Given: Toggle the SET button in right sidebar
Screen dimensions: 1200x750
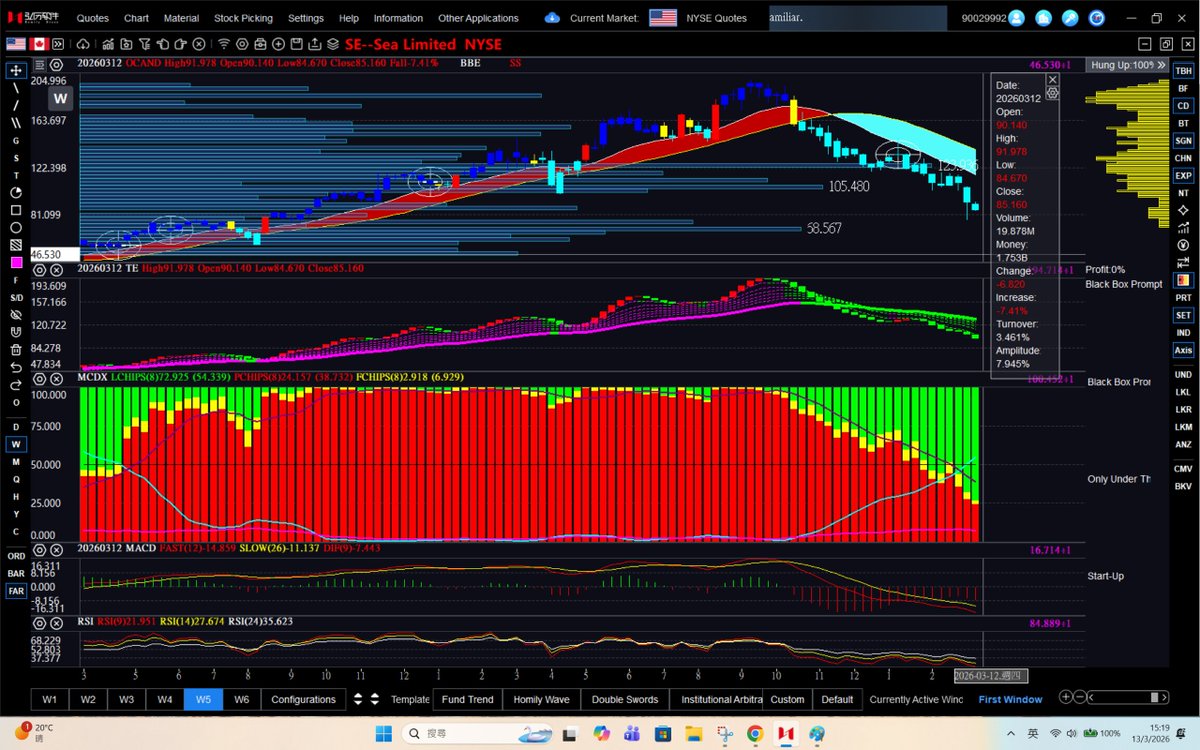Looking at the screenshot, I should click(1183, 315).
